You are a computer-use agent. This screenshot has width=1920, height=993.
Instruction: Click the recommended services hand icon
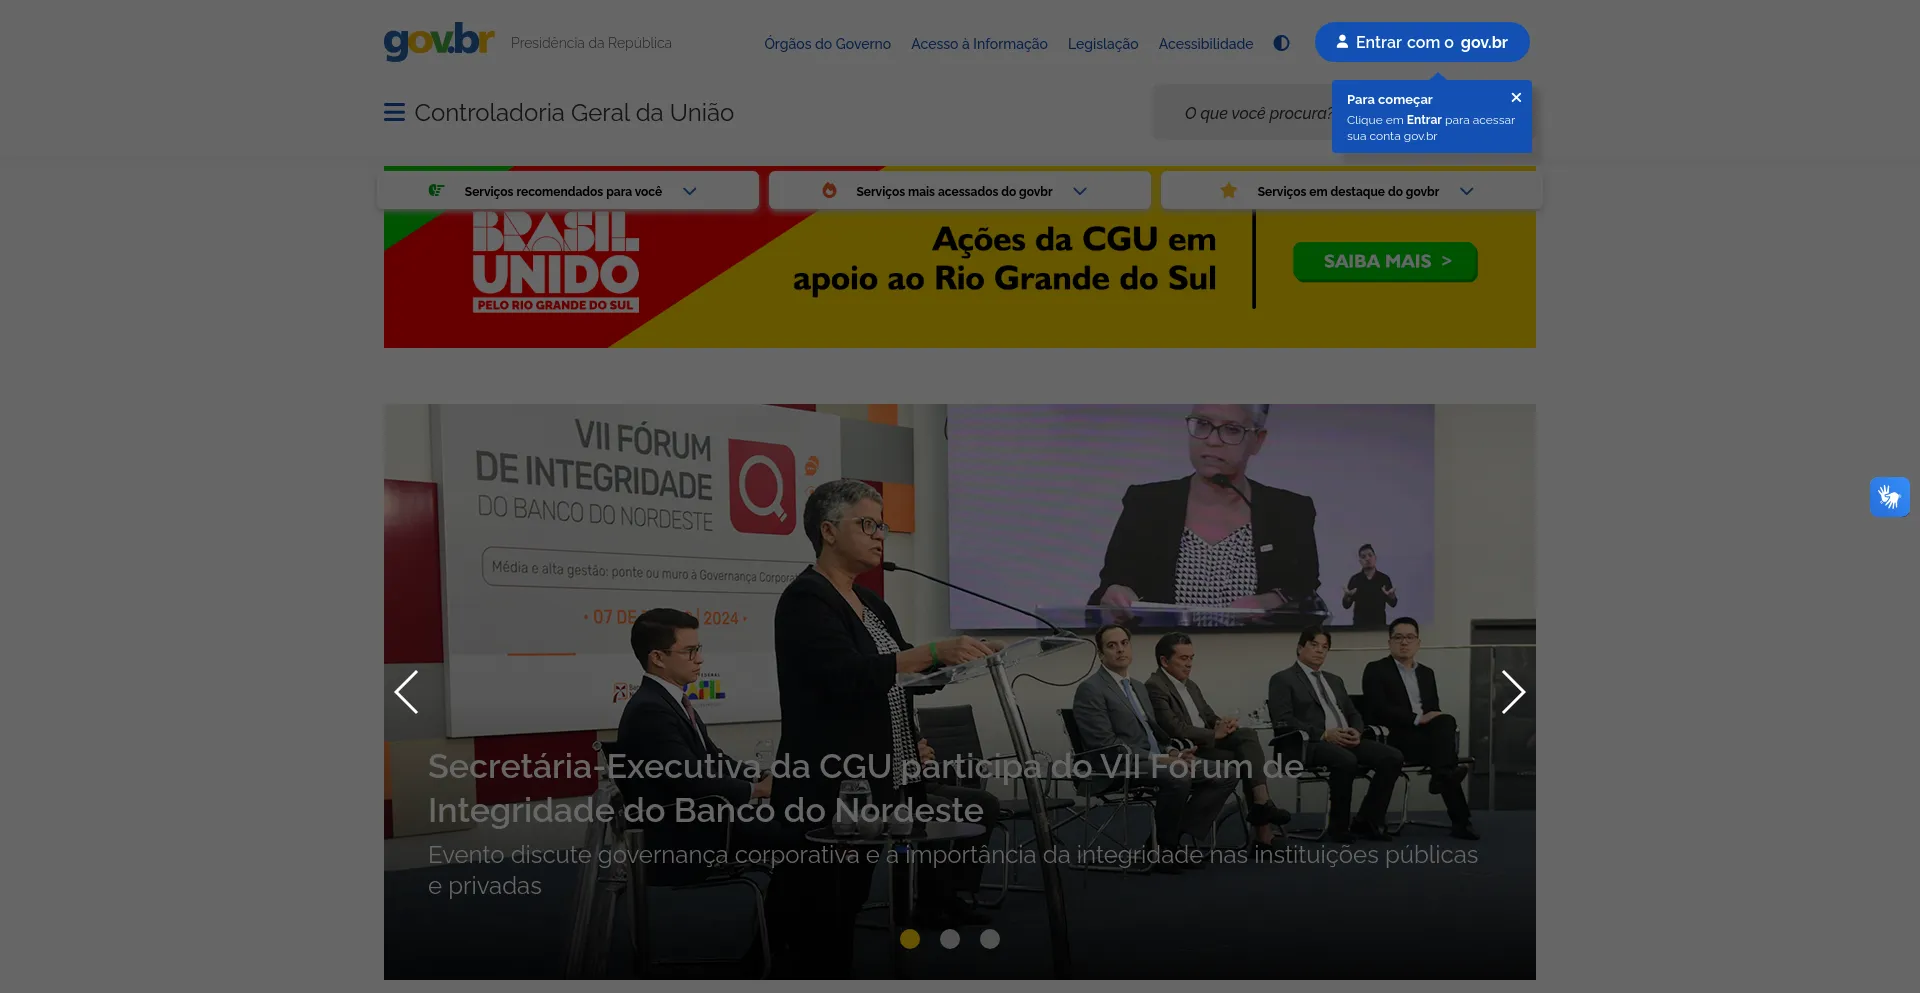[436, 190]
